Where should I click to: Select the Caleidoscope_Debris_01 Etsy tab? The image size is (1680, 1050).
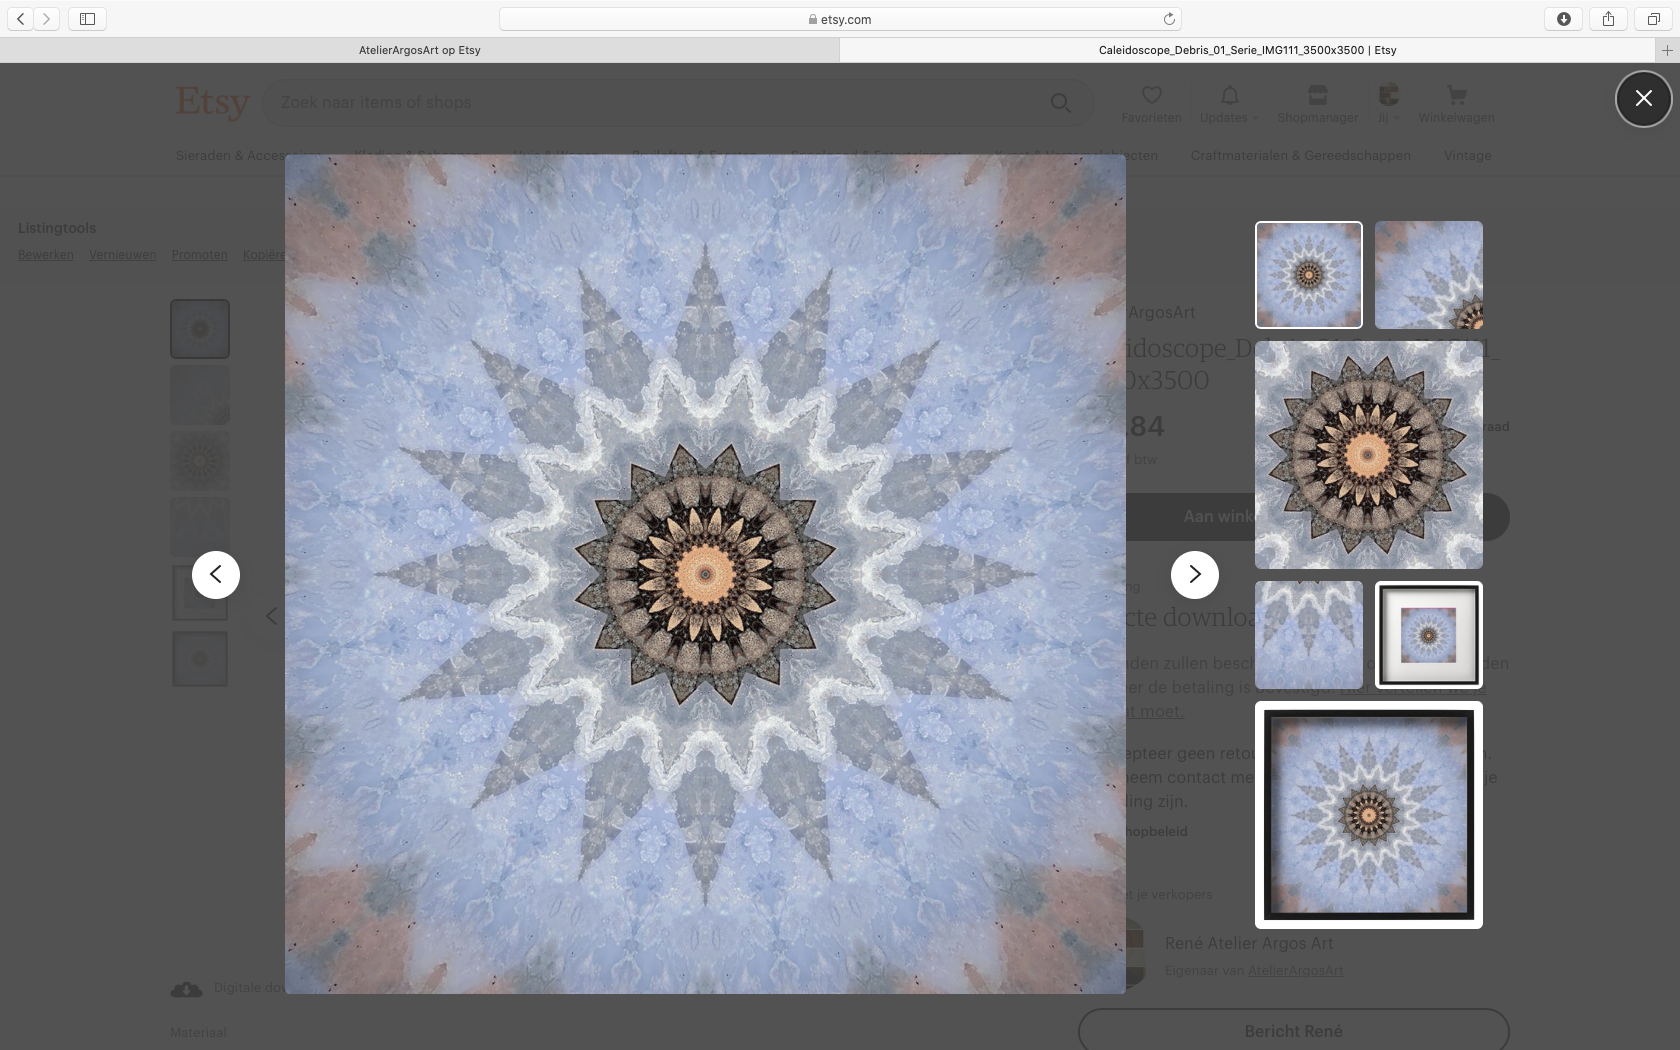1247,50
